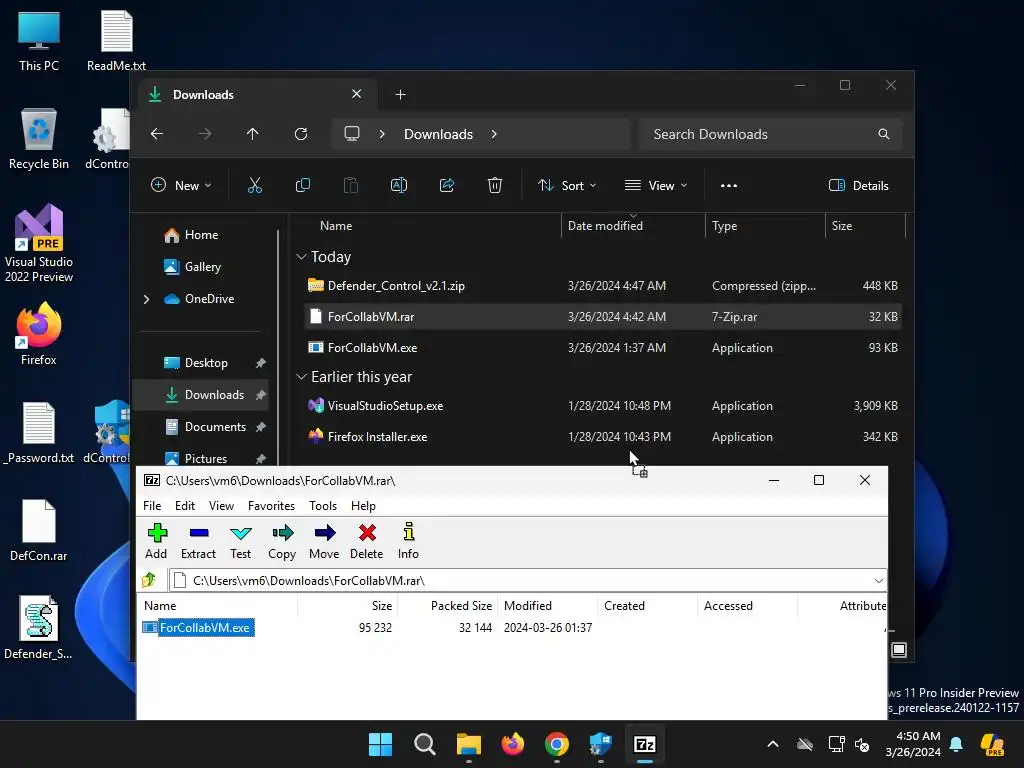Toggle the Details pane in Explorer
Screen dimensions: 1024x768
858,185
